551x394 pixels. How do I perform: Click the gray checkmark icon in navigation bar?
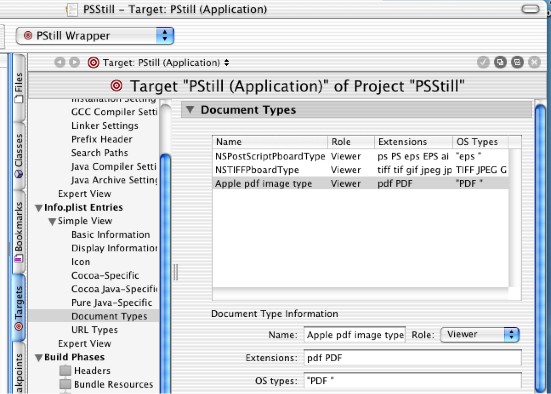(484, 62)
